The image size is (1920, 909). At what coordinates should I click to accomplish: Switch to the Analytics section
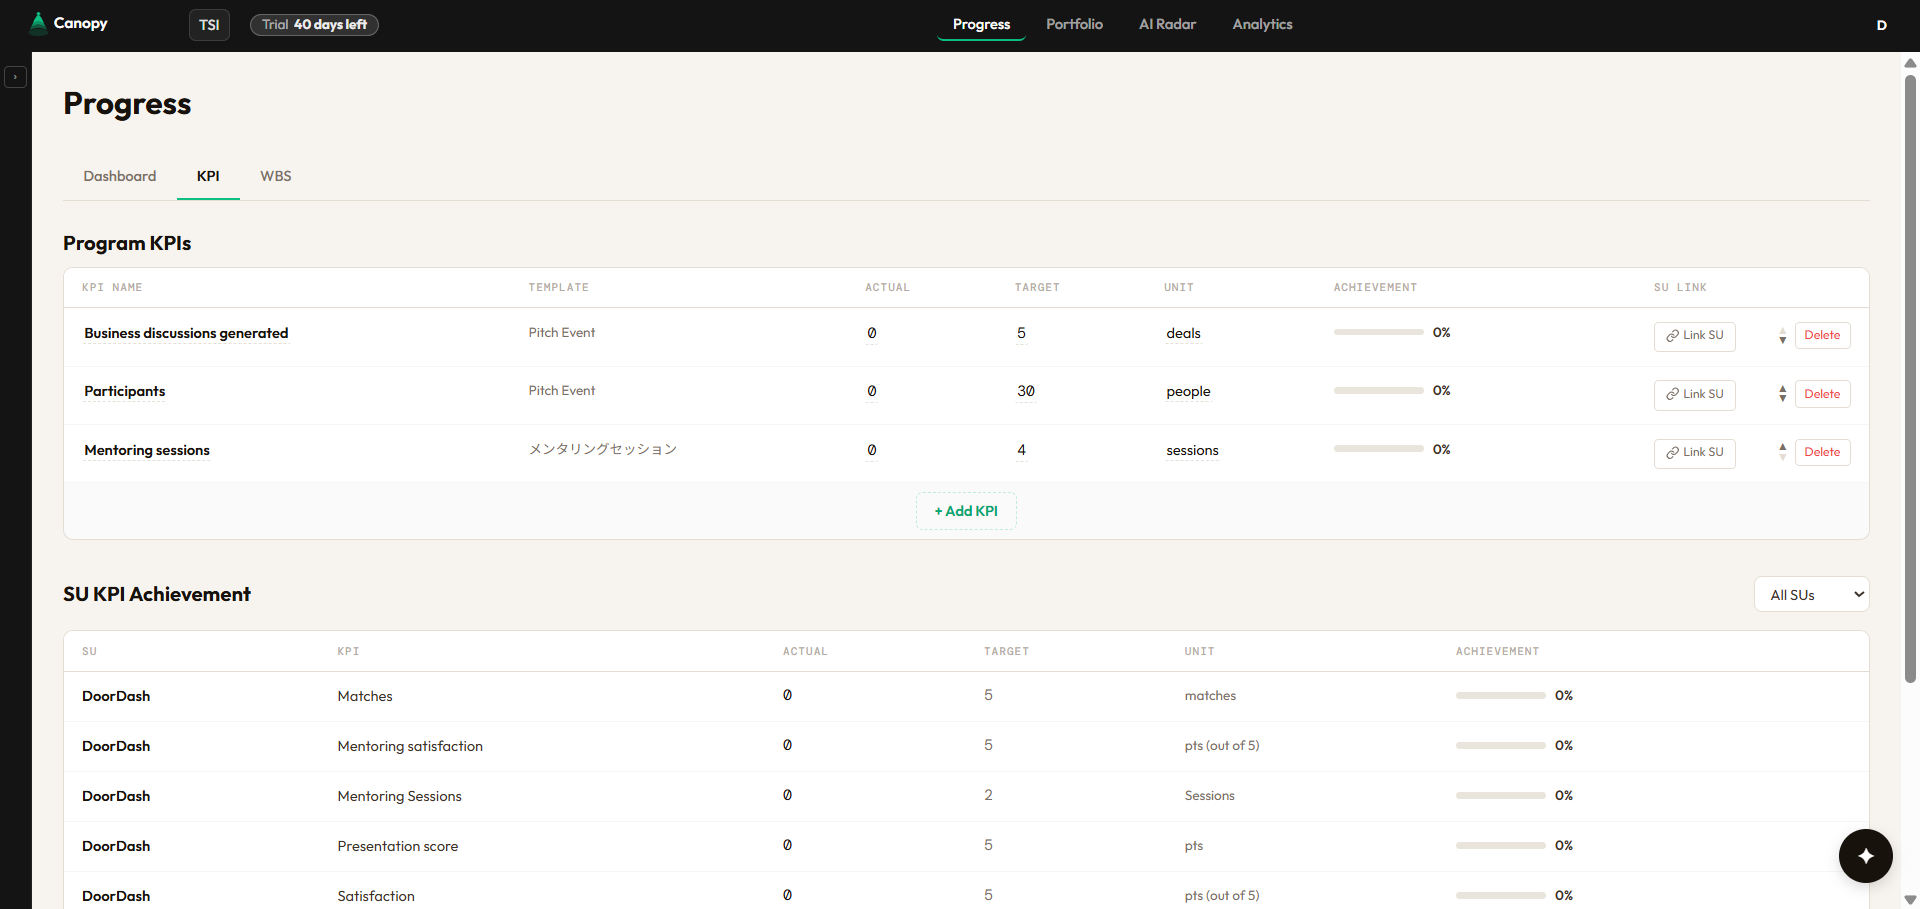pos(1262,24)
